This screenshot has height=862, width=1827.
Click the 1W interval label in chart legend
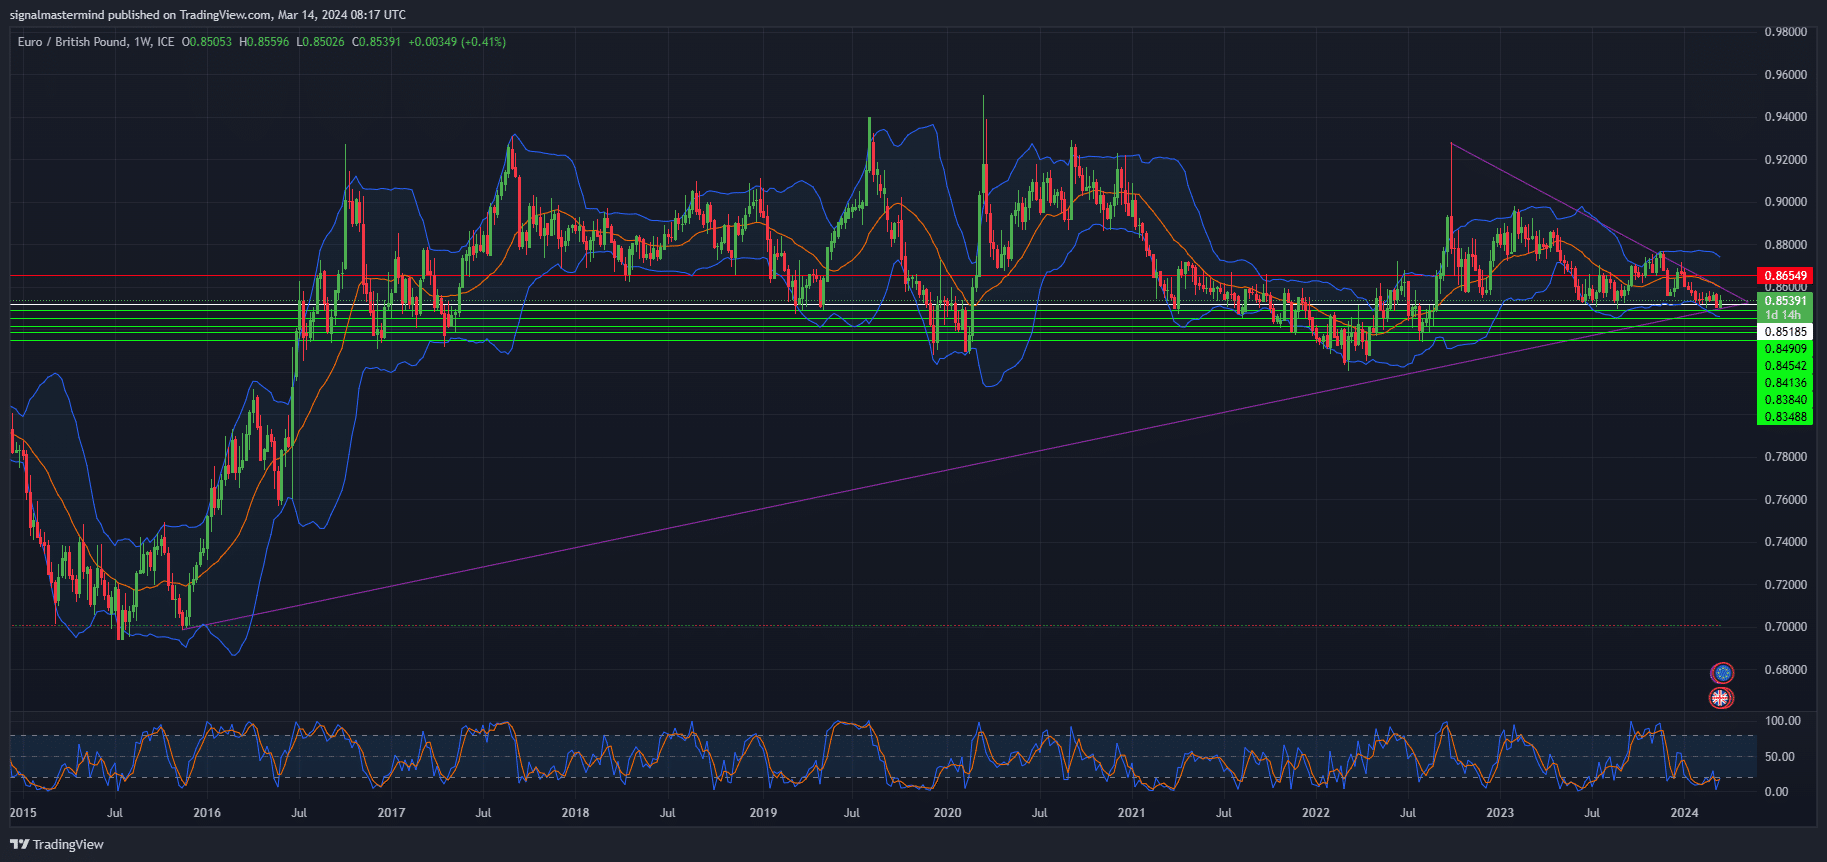click(142, 42)
